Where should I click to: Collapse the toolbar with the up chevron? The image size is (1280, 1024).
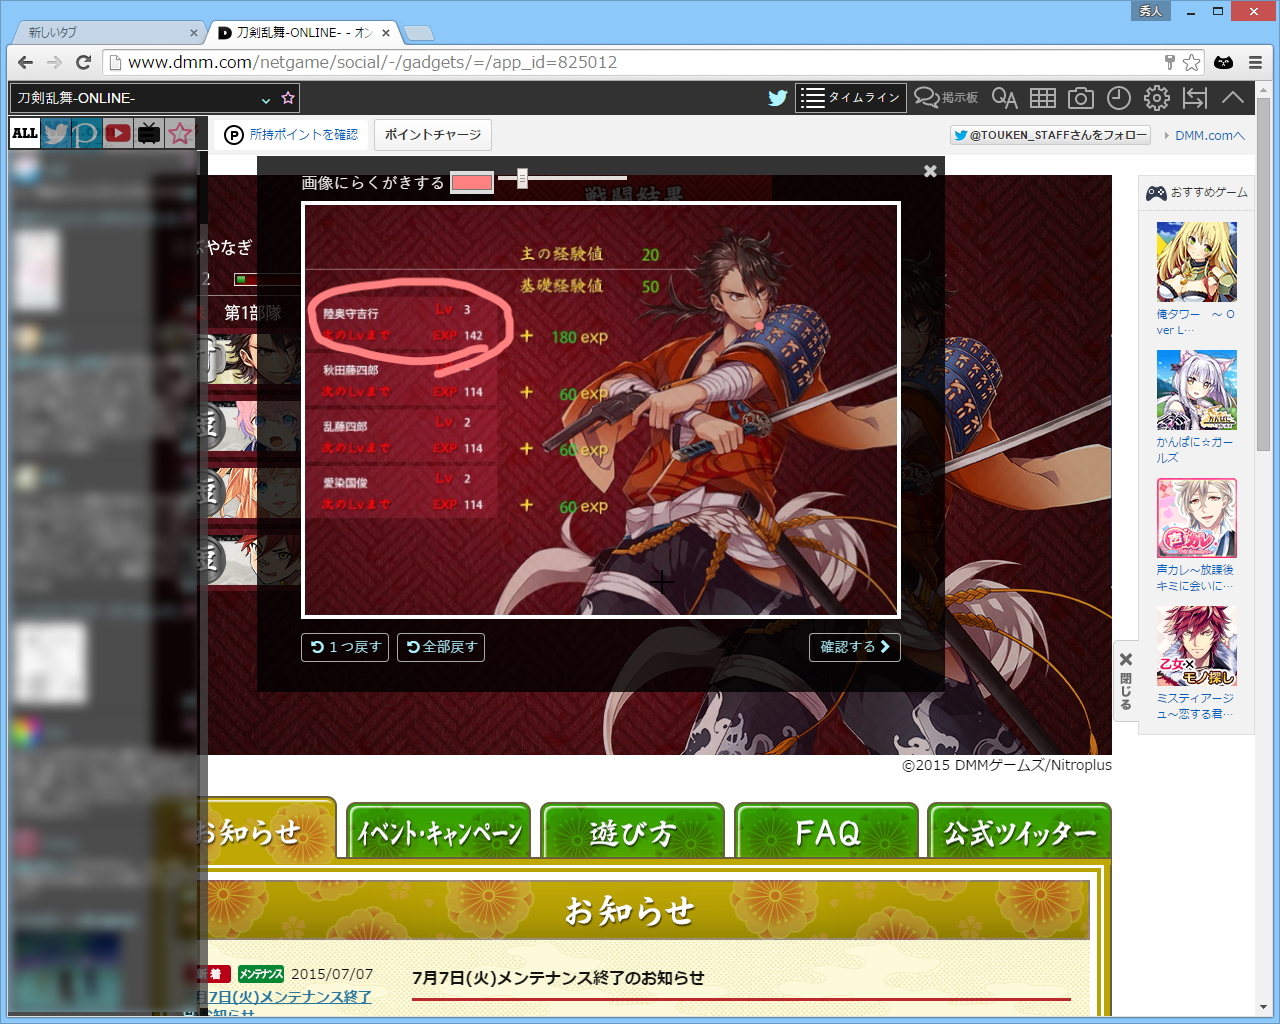(x=1233, y=98)
